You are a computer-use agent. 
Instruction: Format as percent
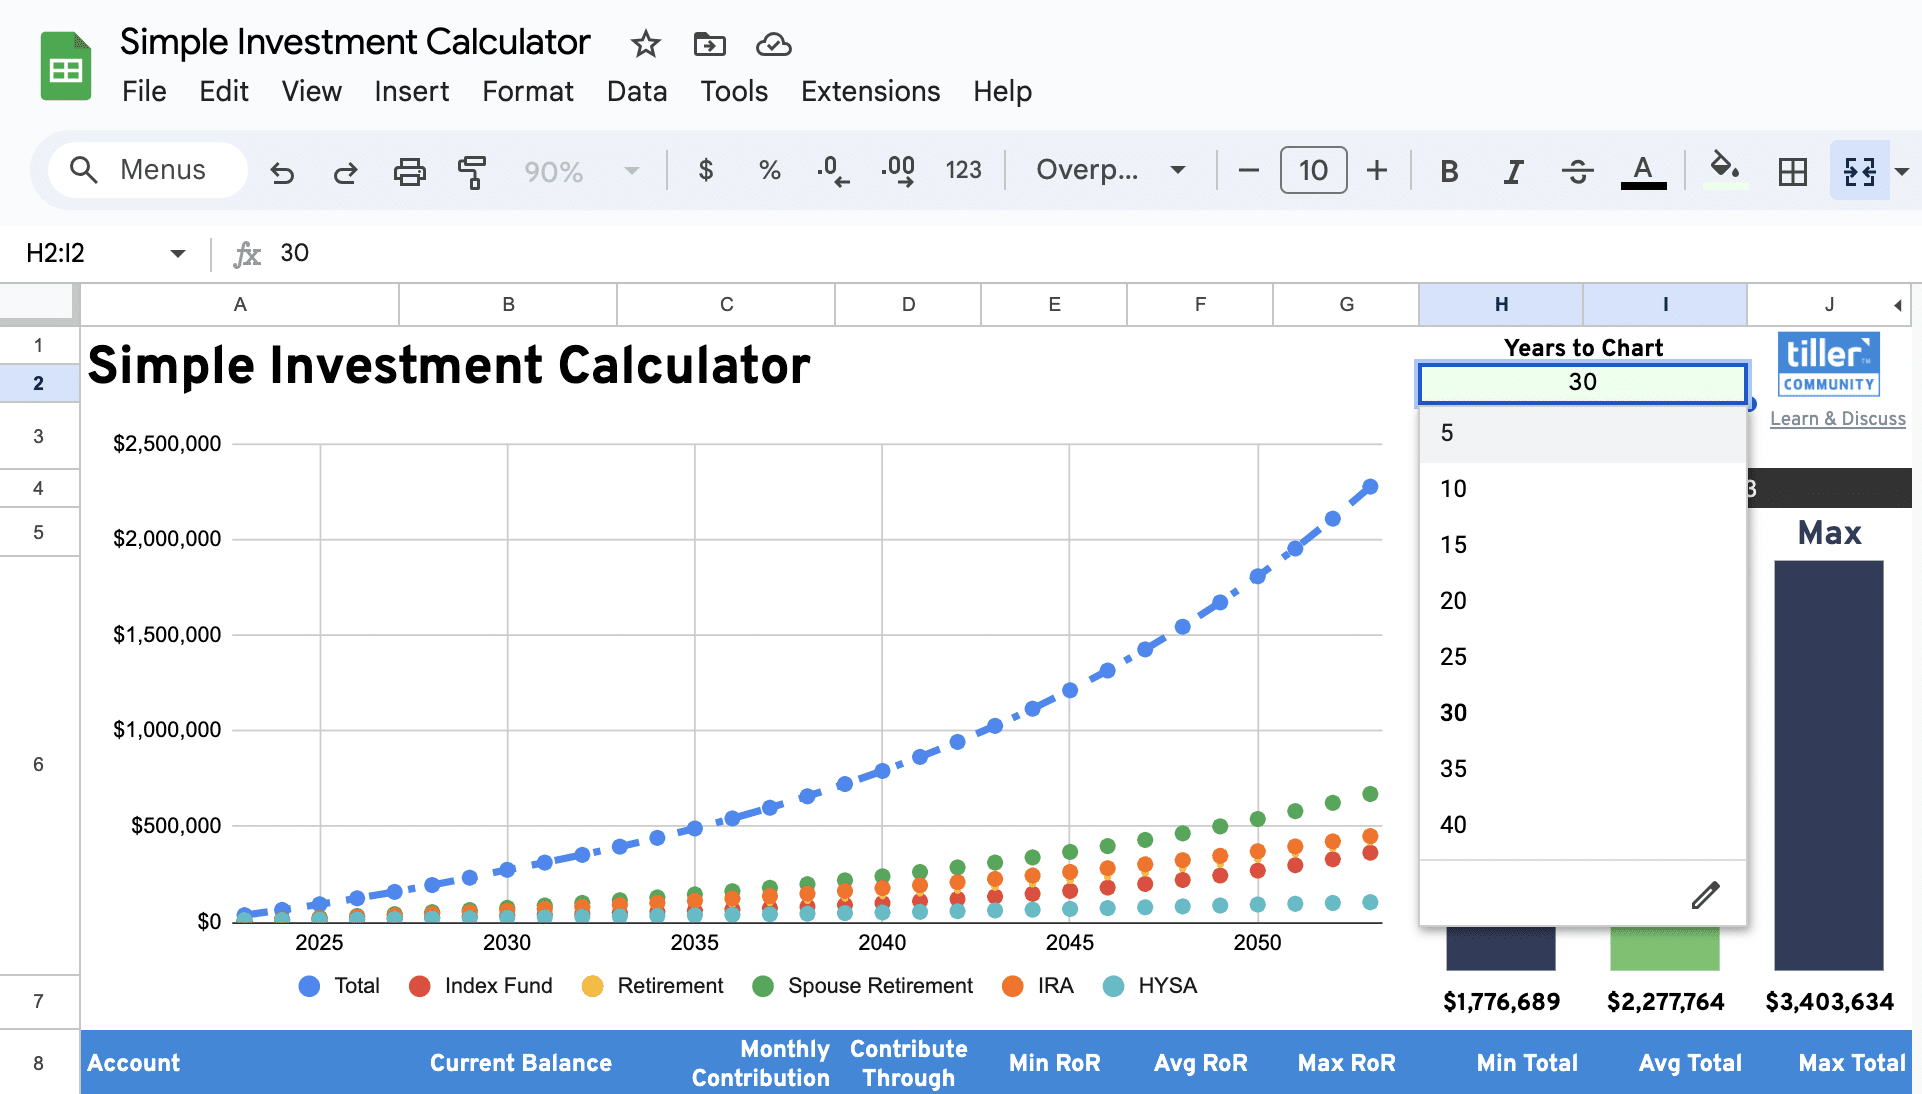click(x=769, y=170)
